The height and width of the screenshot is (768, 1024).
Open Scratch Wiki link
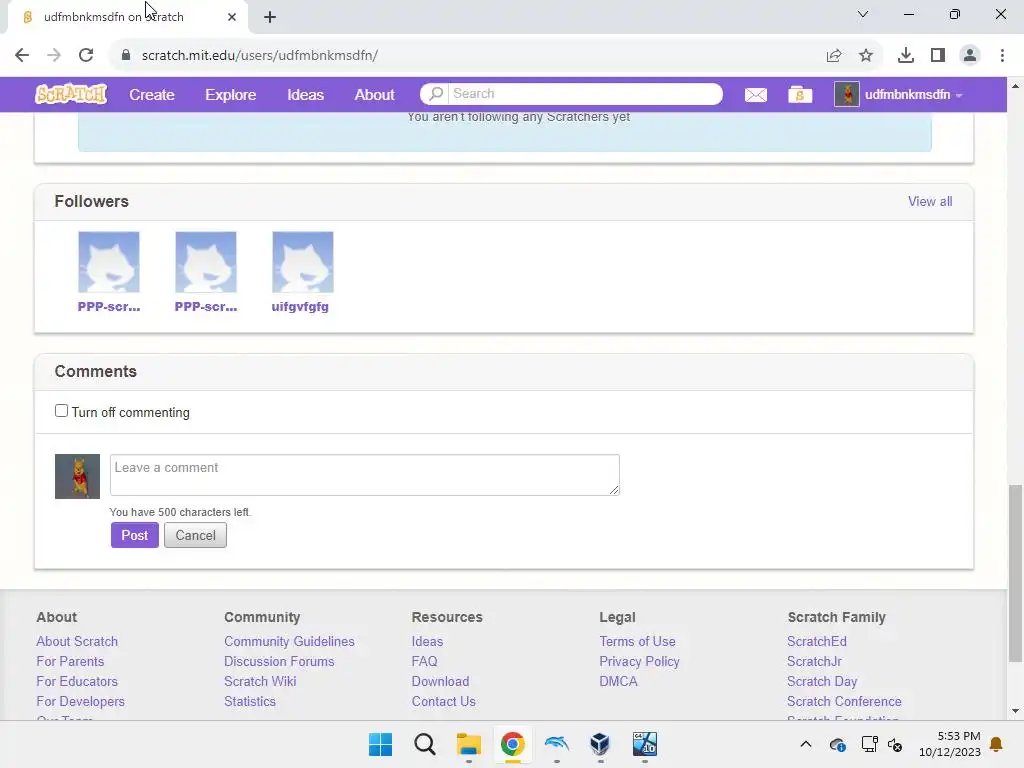tap(260, 681)
